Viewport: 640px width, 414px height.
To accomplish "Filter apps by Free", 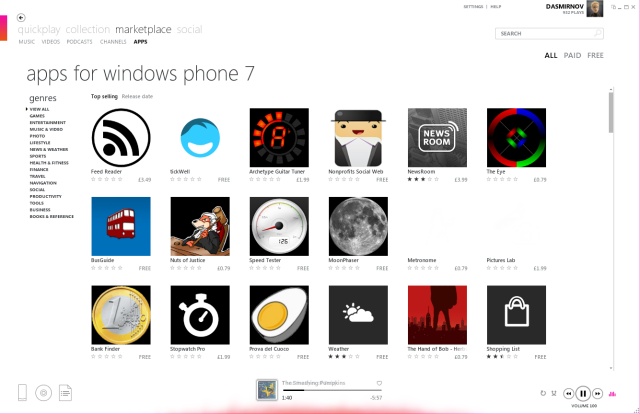I will click(x=596, y=56).
